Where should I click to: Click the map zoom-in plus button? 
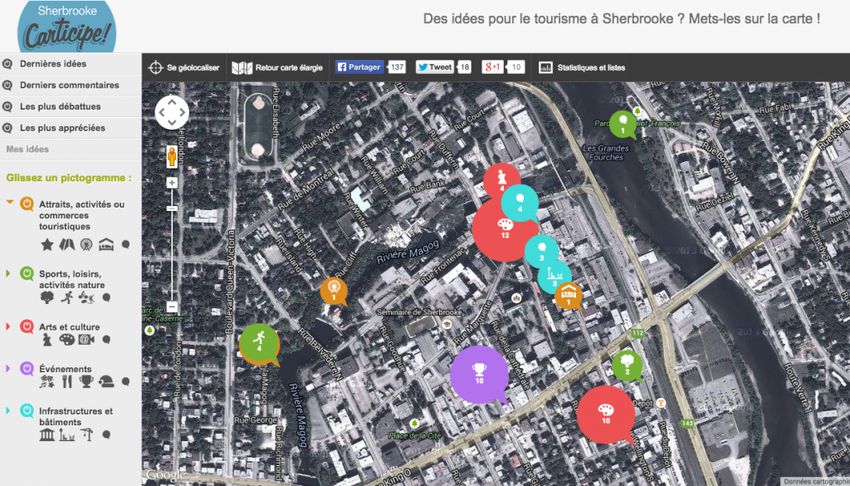click(x=172, y=183)
